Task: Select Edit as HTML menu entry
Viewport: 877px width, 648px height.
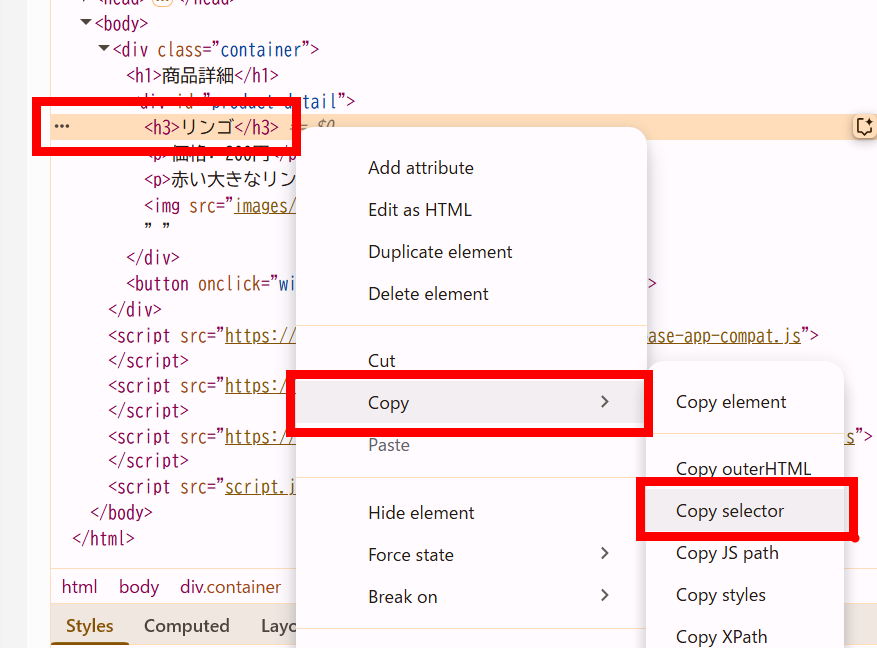Action: click(x=419, y=210)
